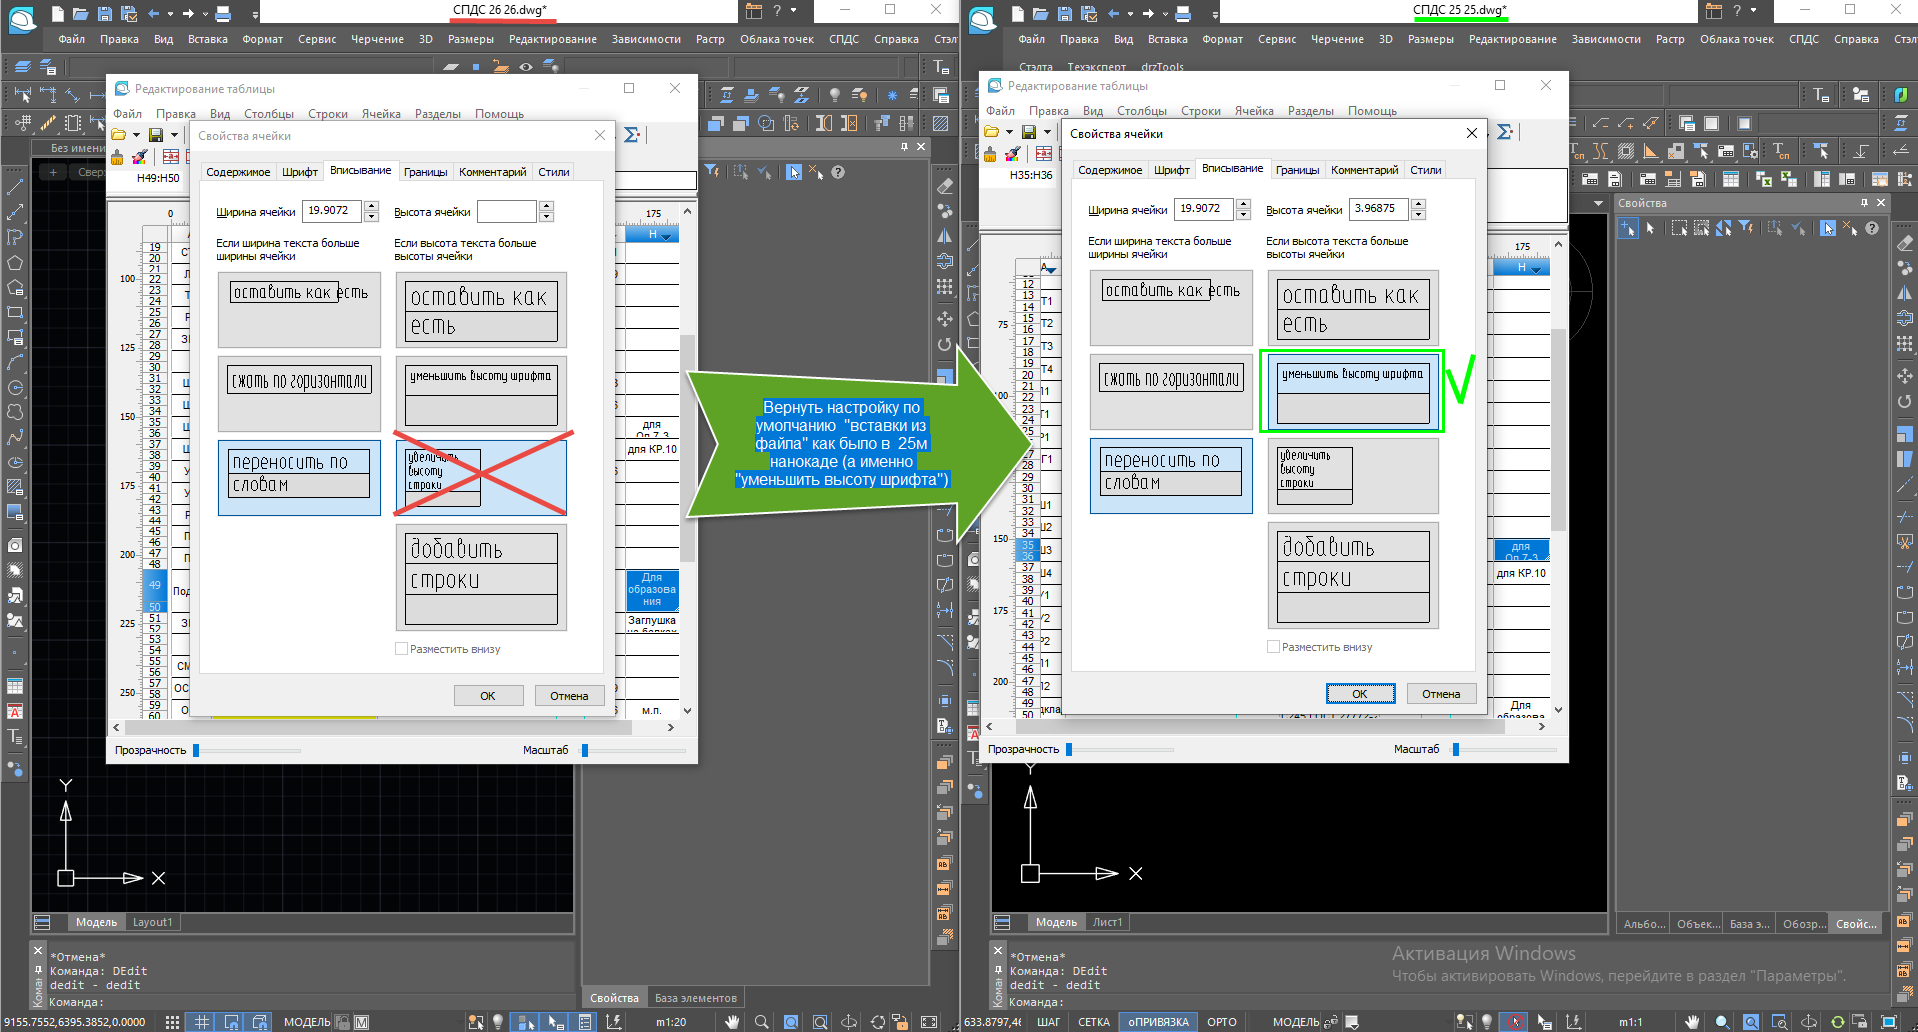Expand the save dropdown arrow in left table editor
Screen dimensions: 1918x1032
(x=174, y=135)
